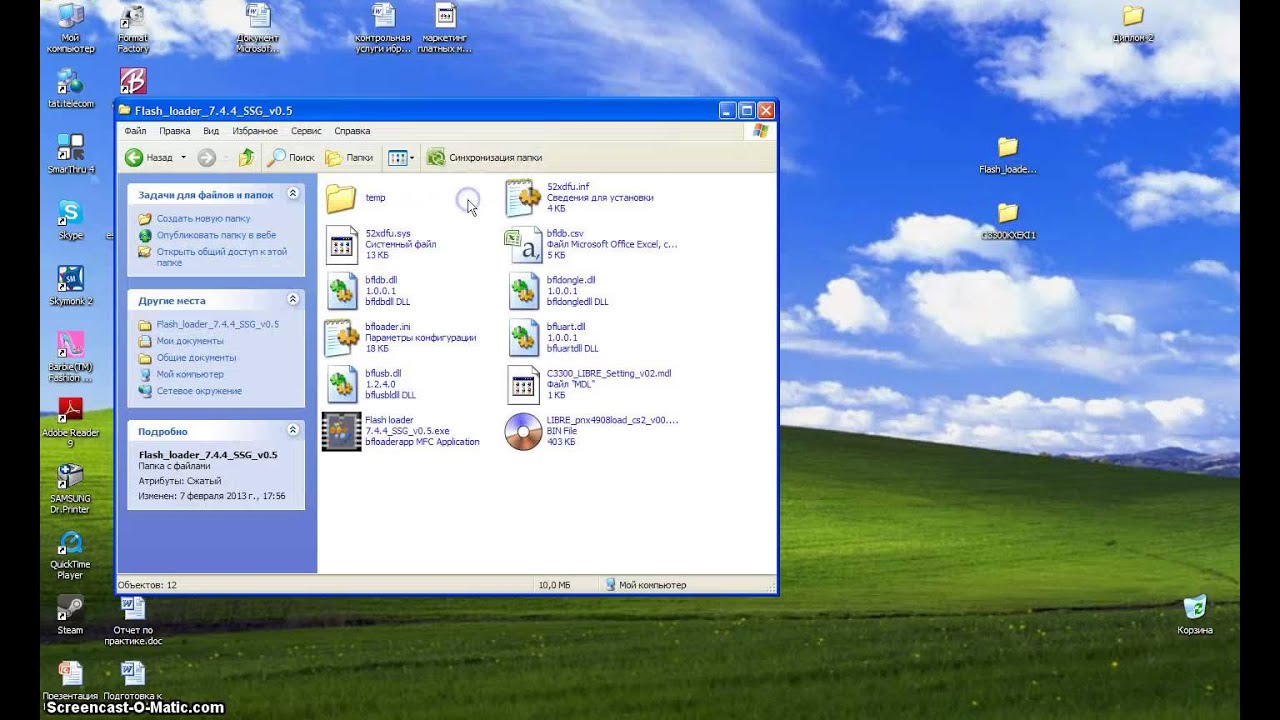Image resolution: width=1280 pixels, height=720 pixels.
Task: Select the bfldb.csv Excel file icon
Action: pos(523,245)
